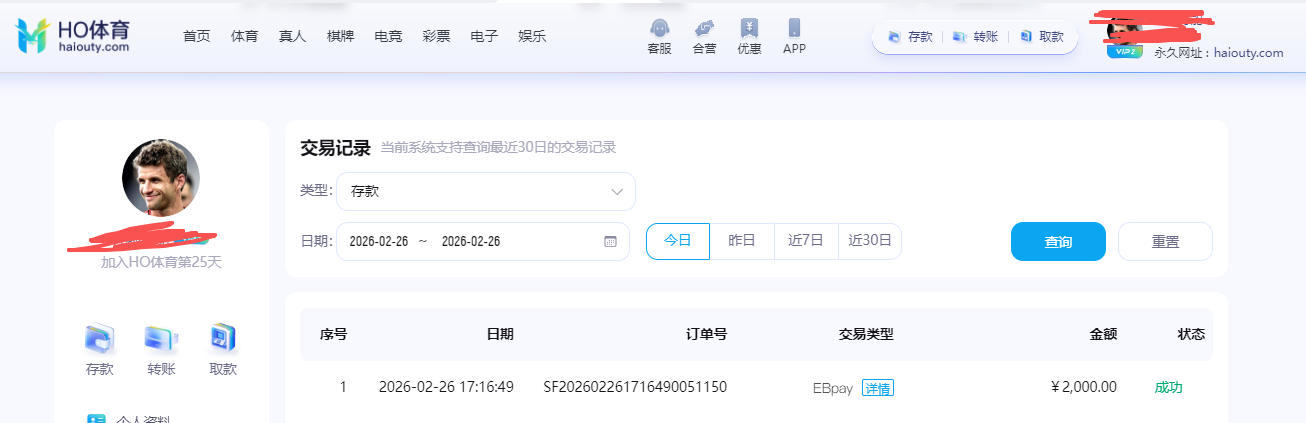Select the 近30日 date range option
Viewport: 1306px width, 423px height.
870,241
